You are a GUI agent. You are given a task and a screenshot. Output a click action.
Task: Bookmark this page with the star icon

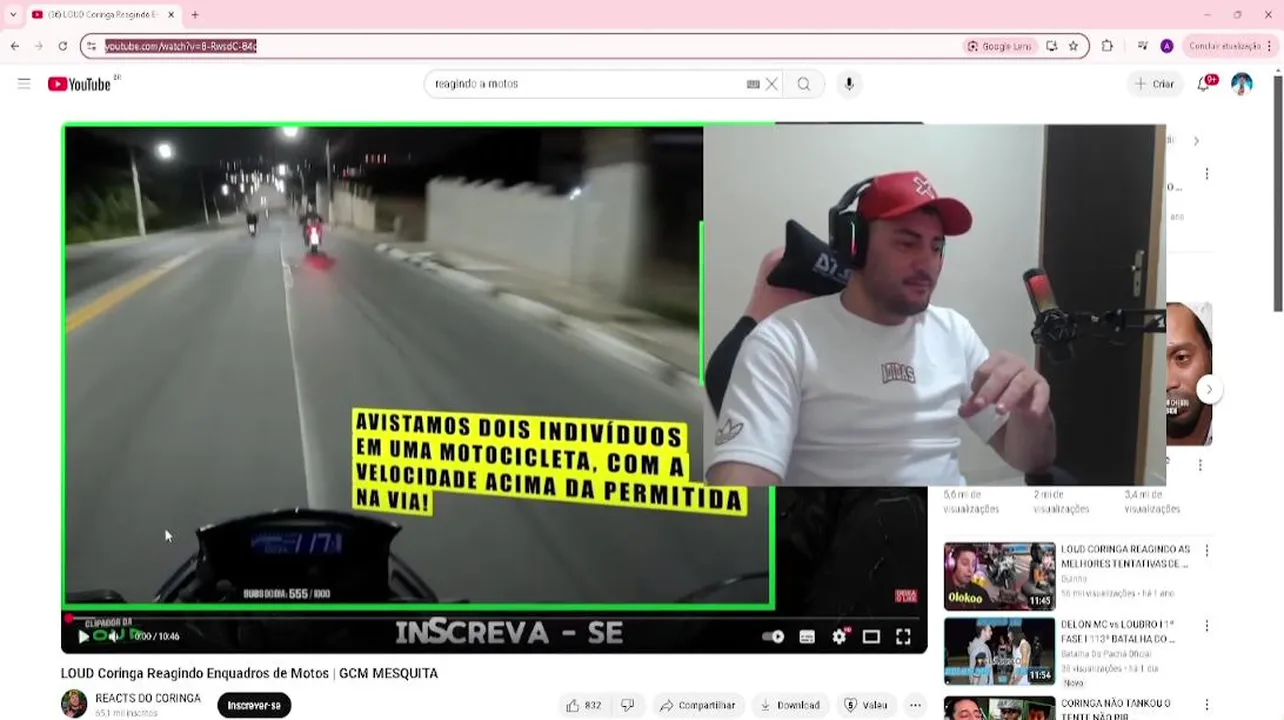pos(1073,46)
